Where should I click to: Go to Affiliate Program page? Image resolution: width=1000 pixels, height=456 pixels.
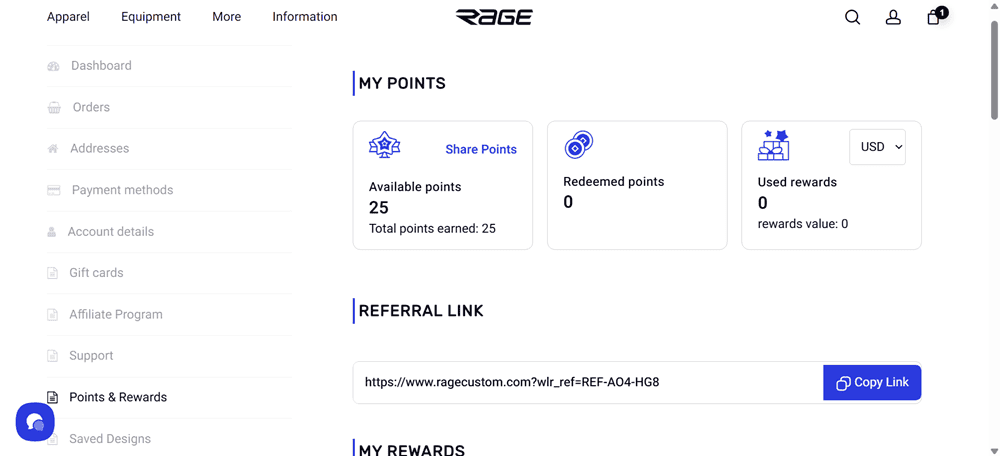pyautogui.click(x=116, y=314)
